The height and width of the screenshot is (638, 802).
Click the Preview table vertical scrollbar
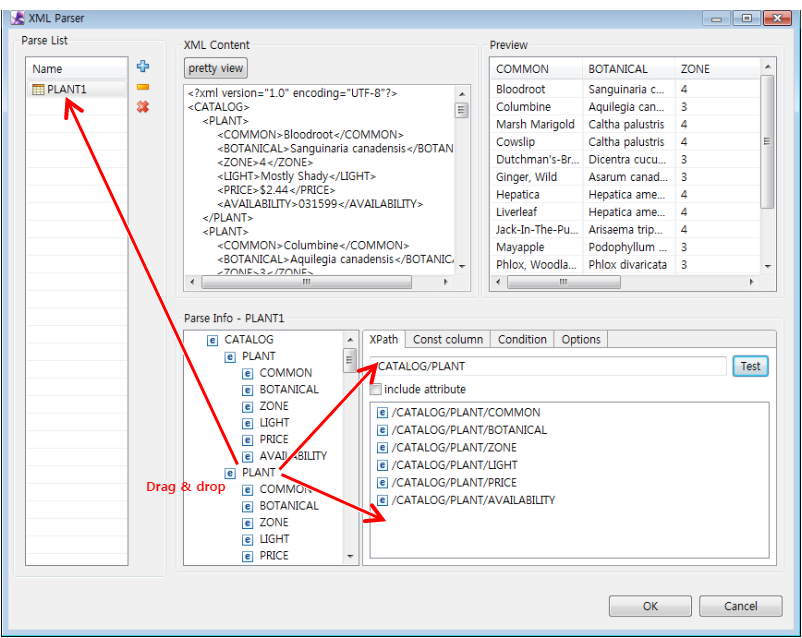click(767, 140)
